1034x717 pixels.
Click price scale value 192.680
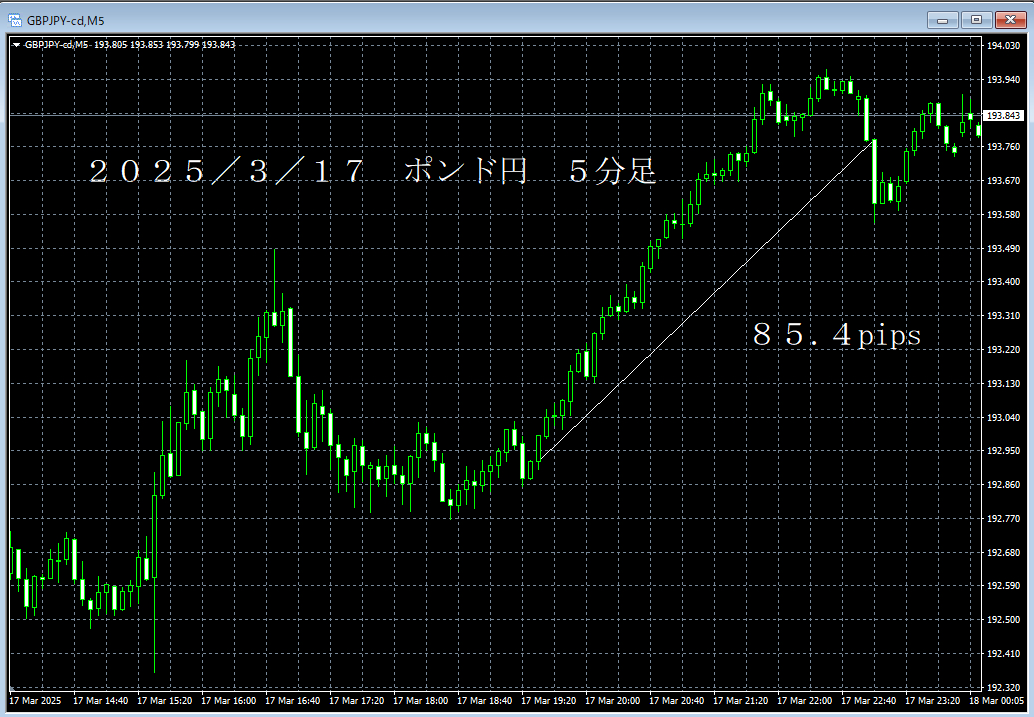point(1003,553)
